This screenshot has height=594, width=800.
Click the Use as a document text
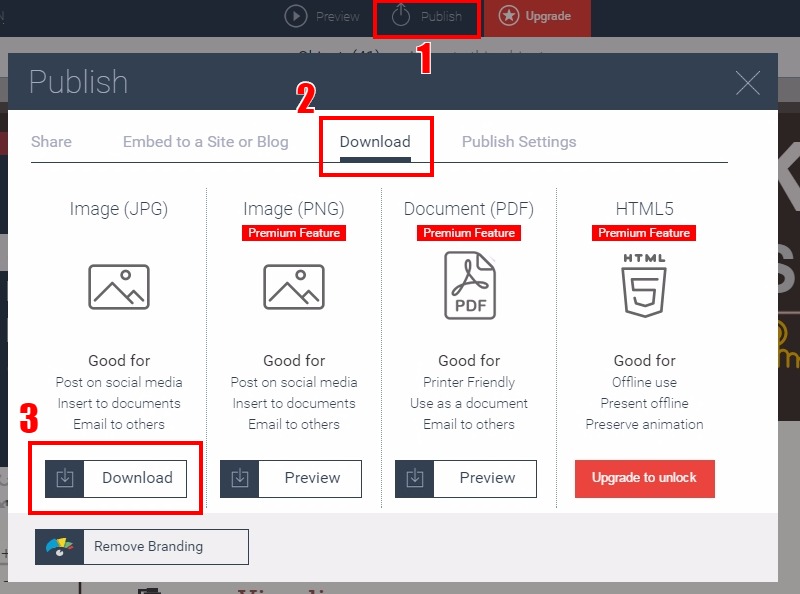pyautogui.click(x=469, y=403)
